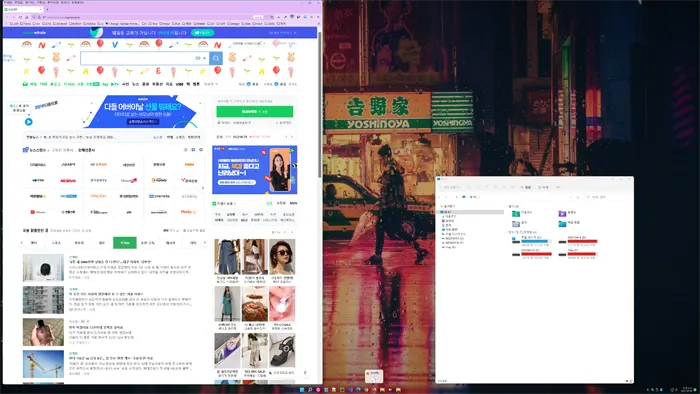Click Twg F: drive red usage bar
The width and height of the screenshot is (700, 394).
pos(582,254)
